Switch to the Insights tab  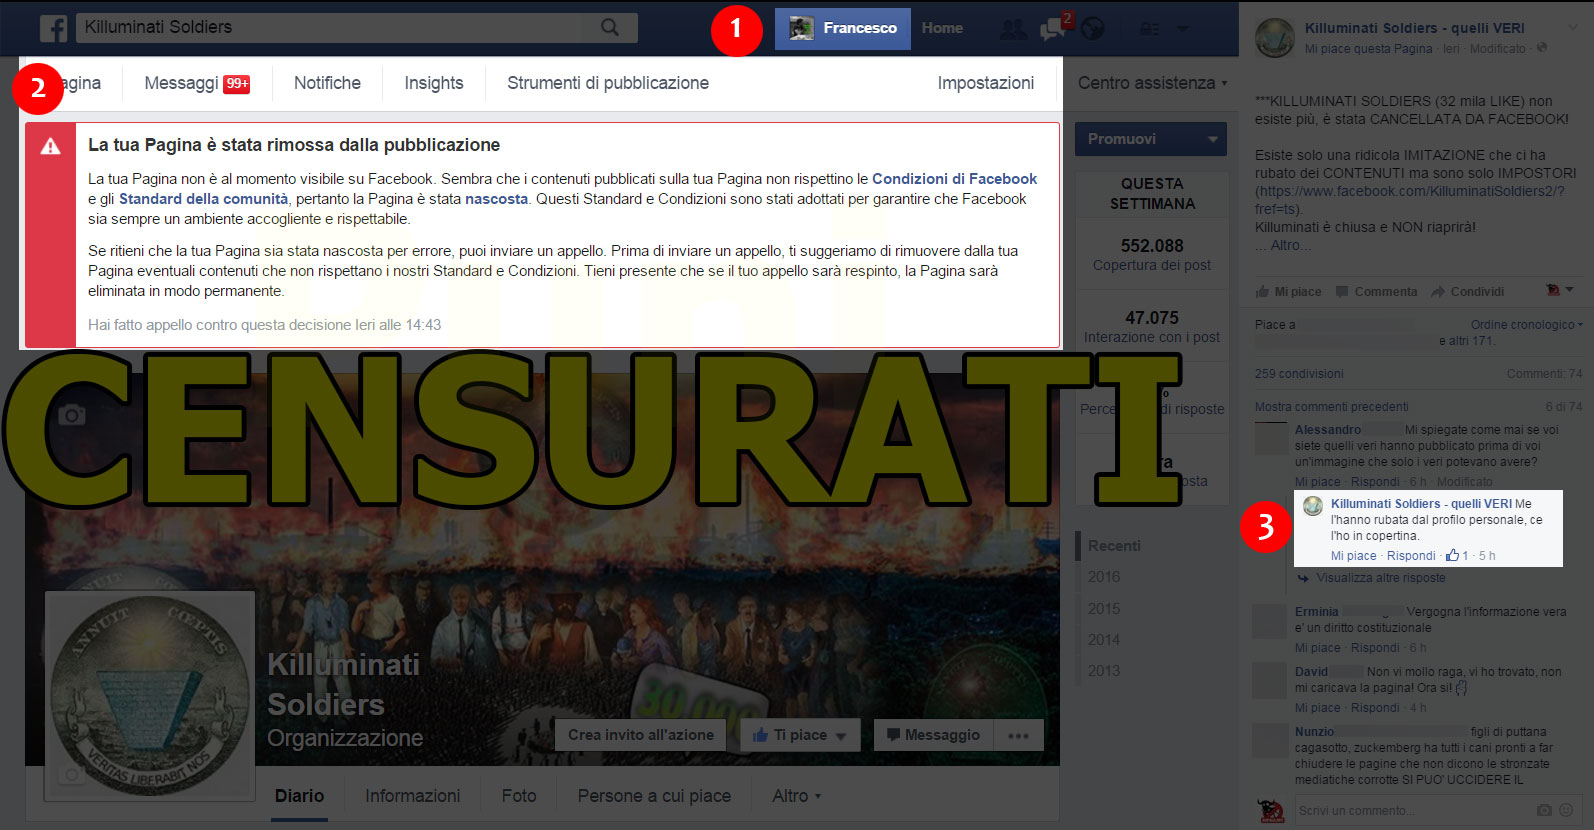tap(434, 83)
